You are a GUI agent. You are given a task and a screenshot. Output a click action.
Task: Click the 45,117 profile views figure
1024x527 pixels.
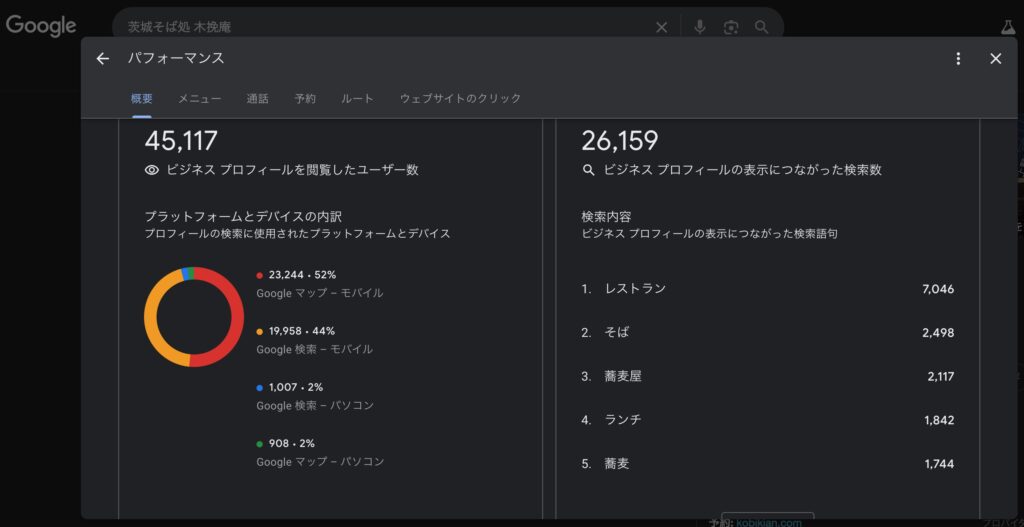point(181,141)
